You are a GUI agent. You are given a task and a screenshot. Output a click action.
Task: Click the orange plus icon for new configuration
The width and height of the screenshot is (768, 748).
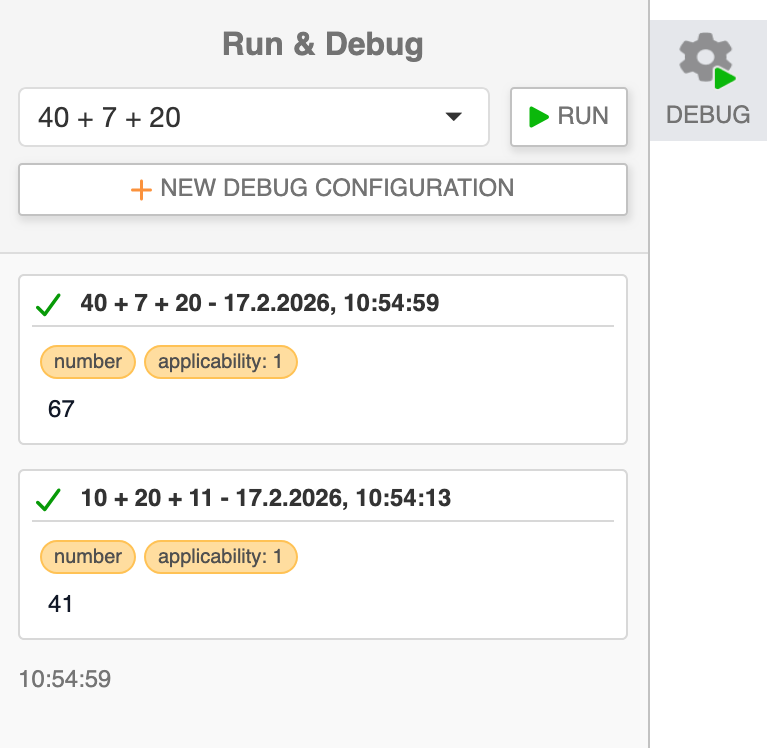(141, 190)
